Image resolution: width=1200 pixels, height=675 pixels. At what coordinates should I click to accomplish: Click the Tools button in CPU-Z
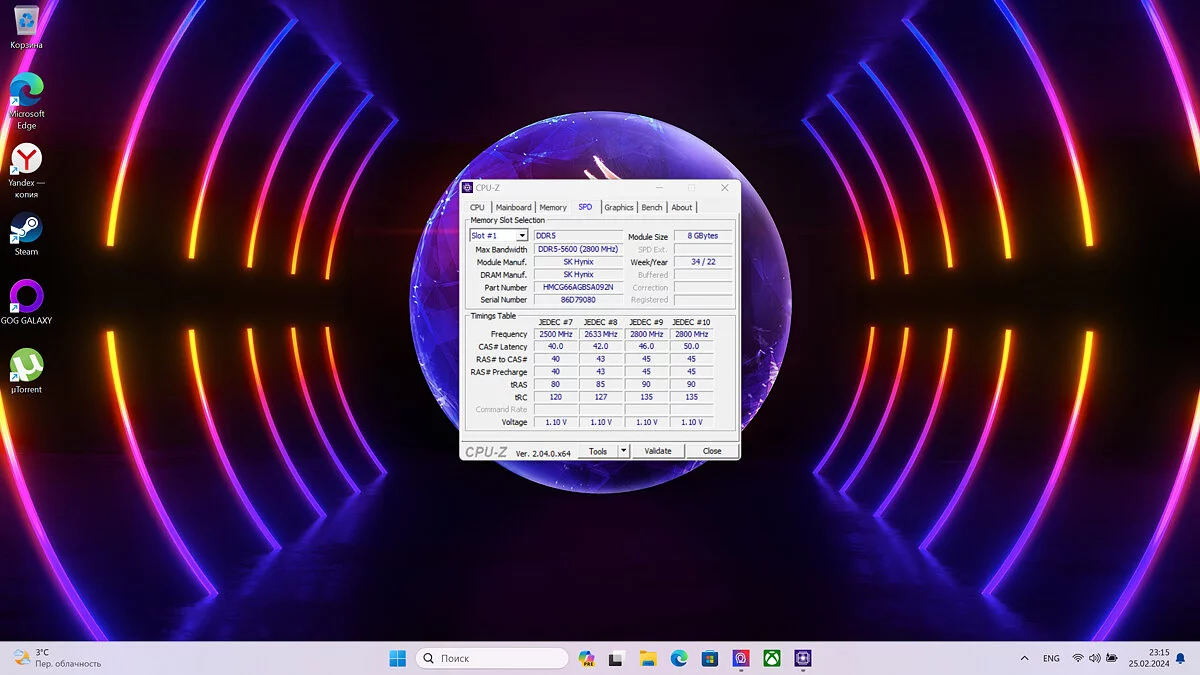coord(598,451)
